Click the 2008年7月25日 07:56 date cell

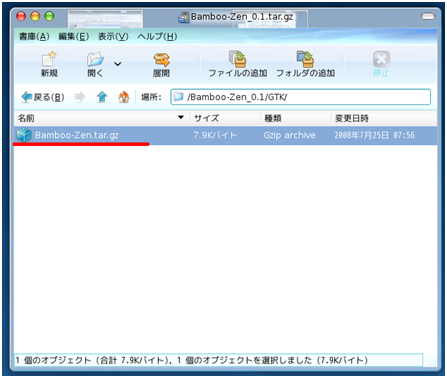point(374,135)
